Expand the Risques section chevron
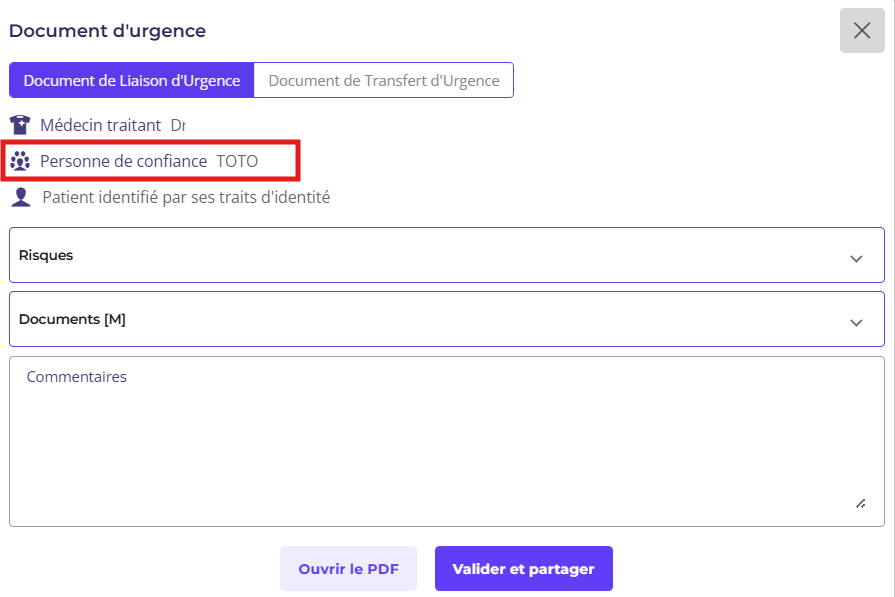The image size is (895, 597). pos(856,258)
